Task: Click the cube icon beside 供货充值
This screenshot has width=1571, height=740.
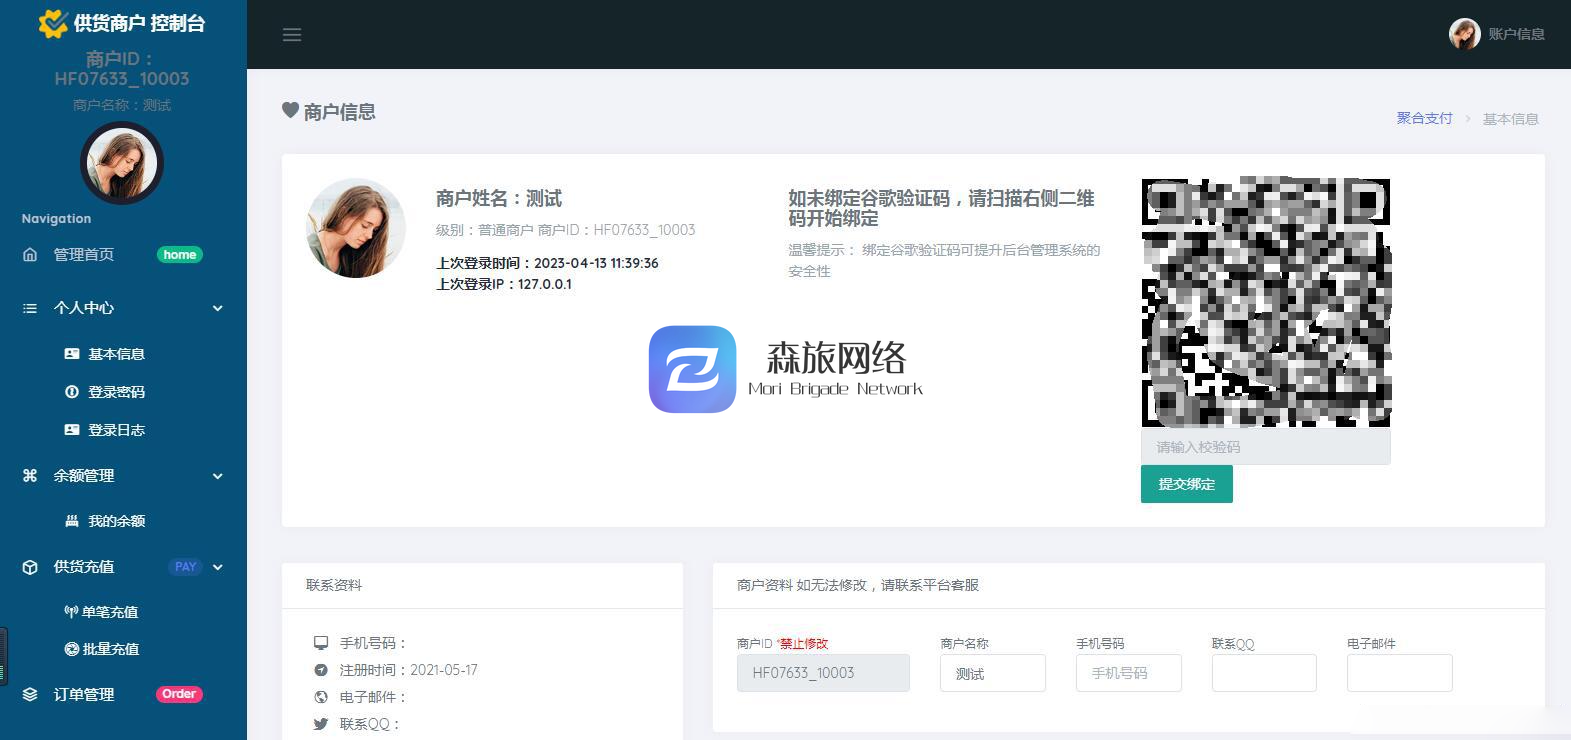Action: [x=30, y=567]
